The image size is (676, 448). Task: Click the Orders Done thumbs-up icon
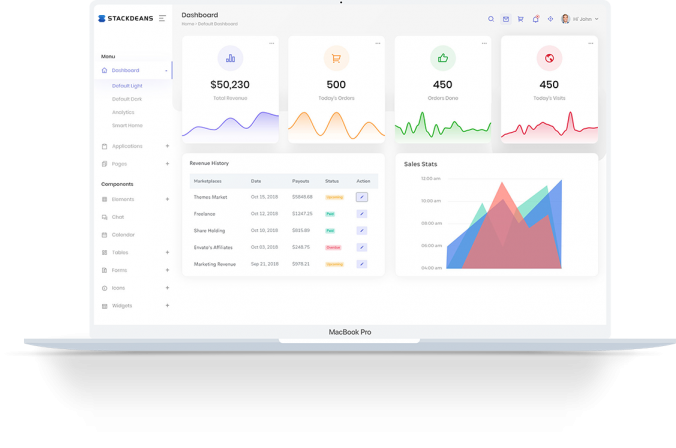click(443, 58)
